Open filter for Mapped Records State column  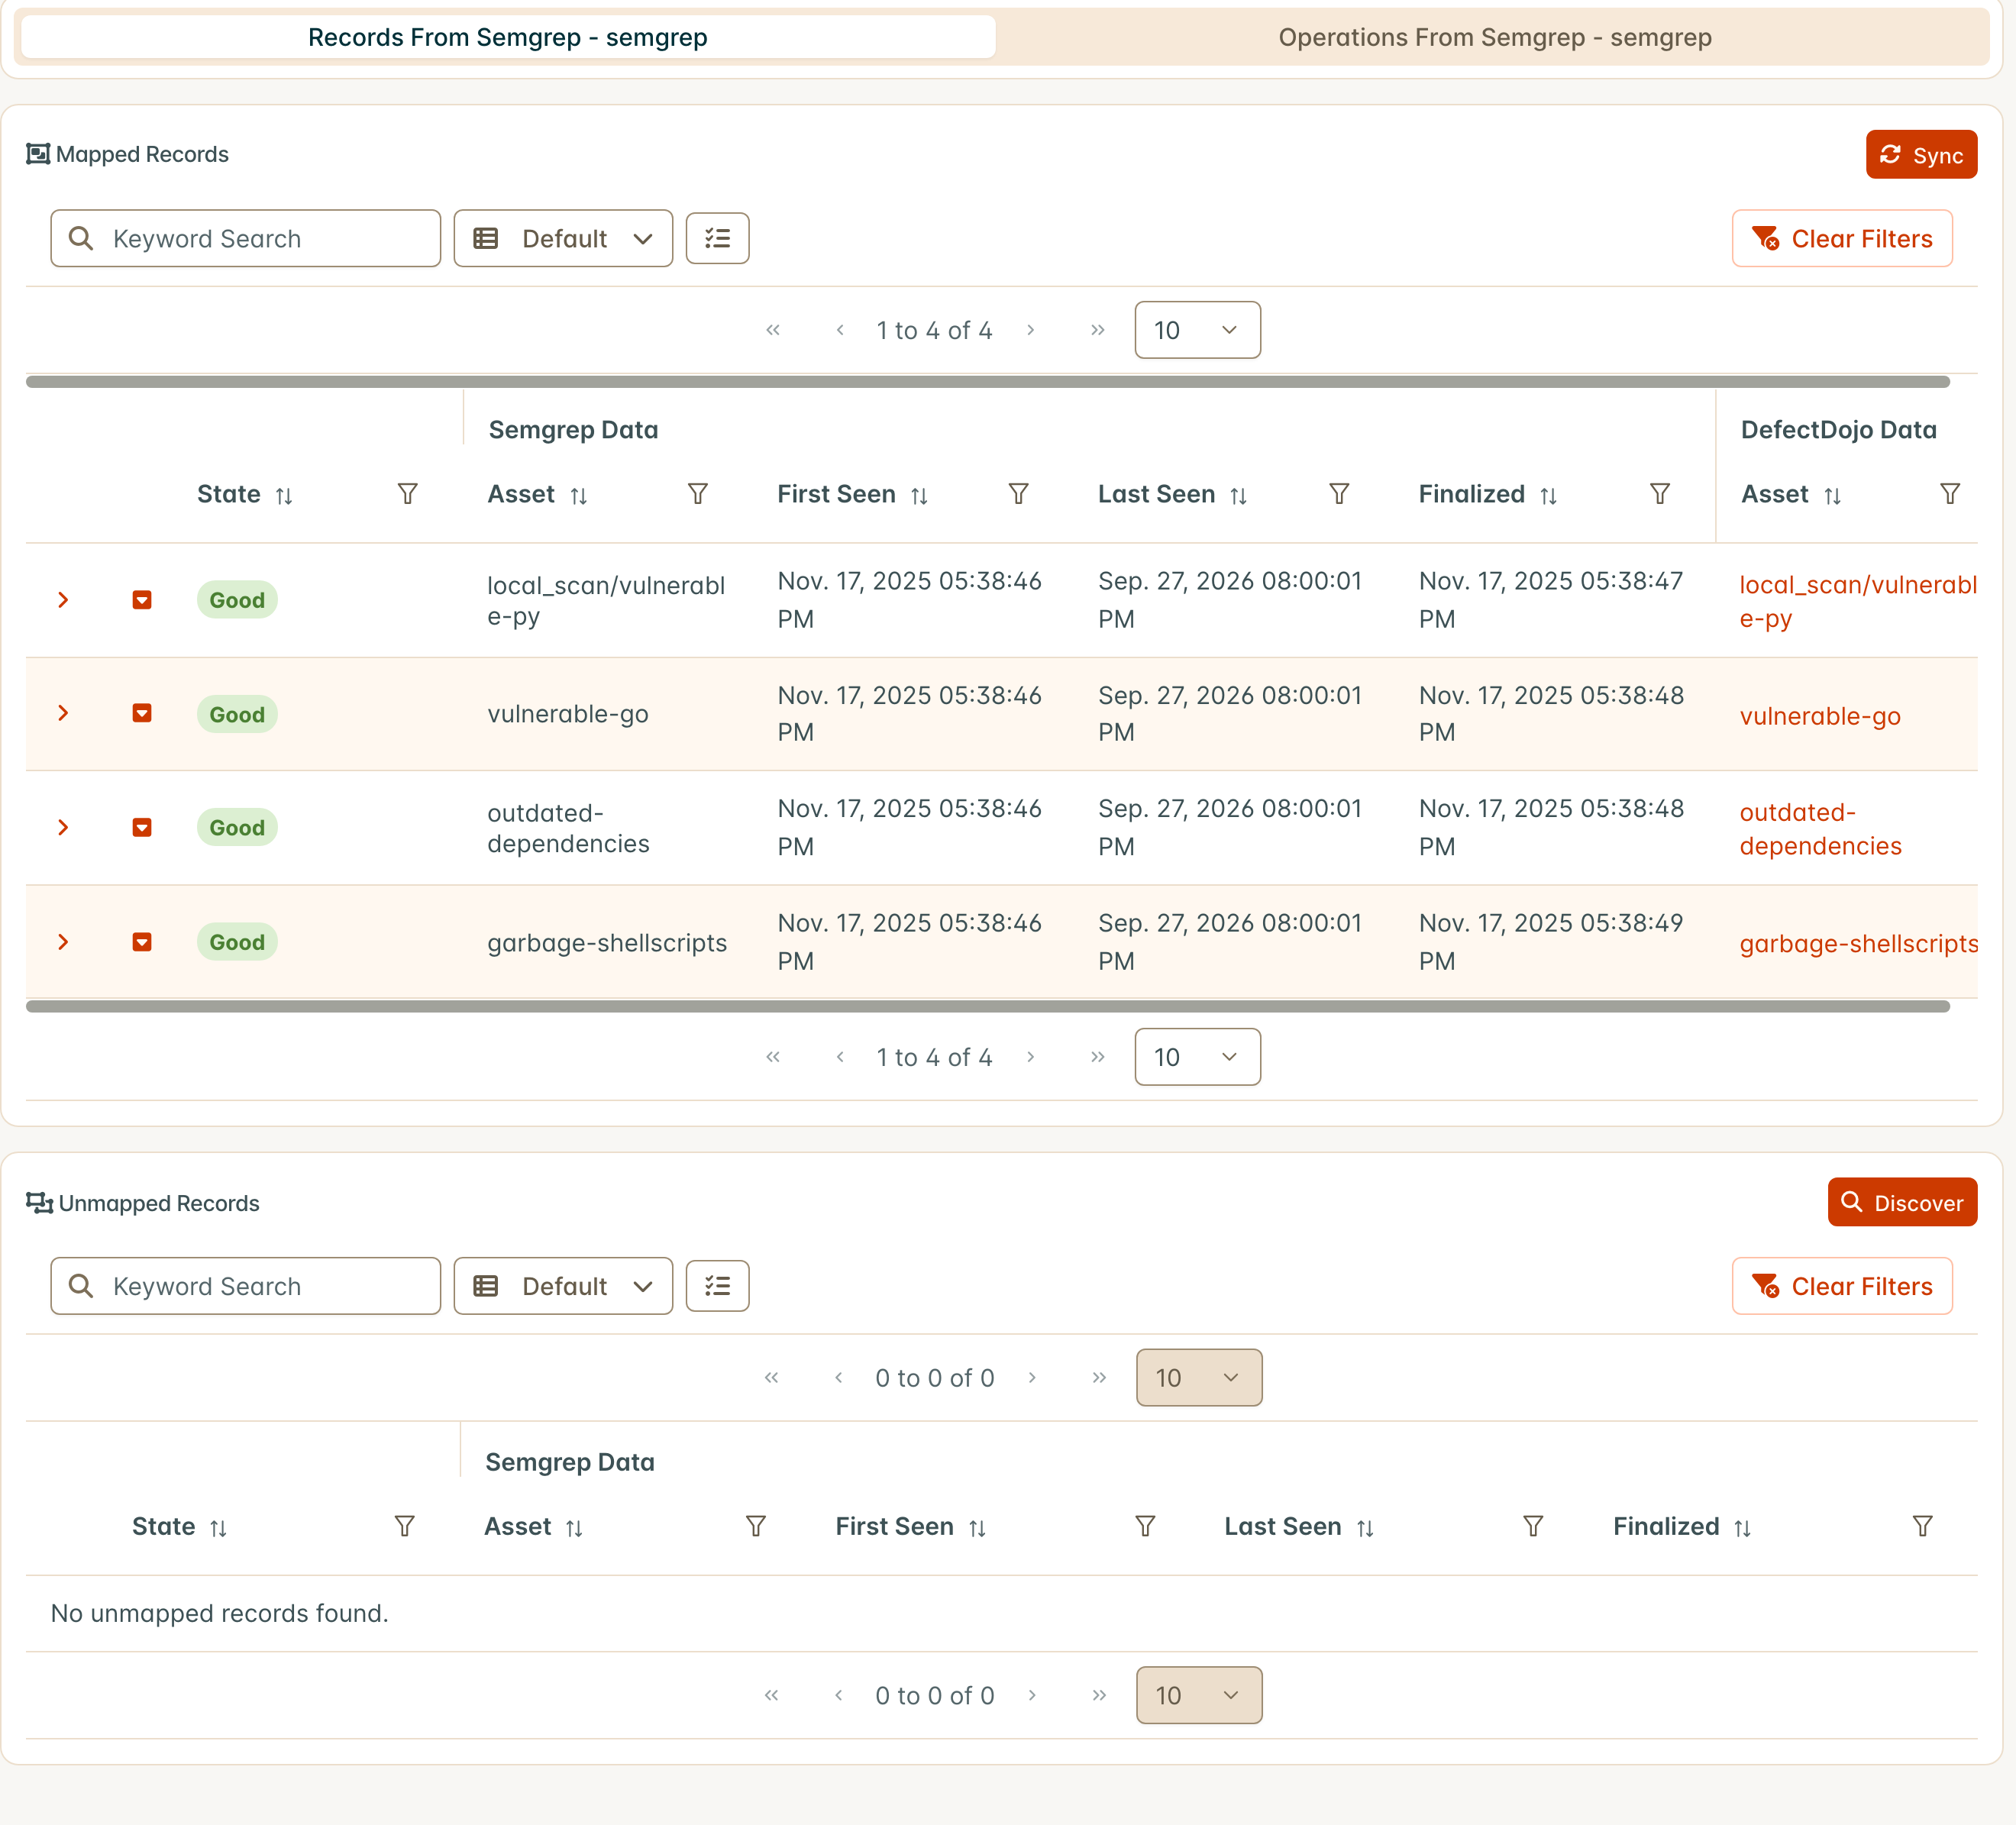407,494
